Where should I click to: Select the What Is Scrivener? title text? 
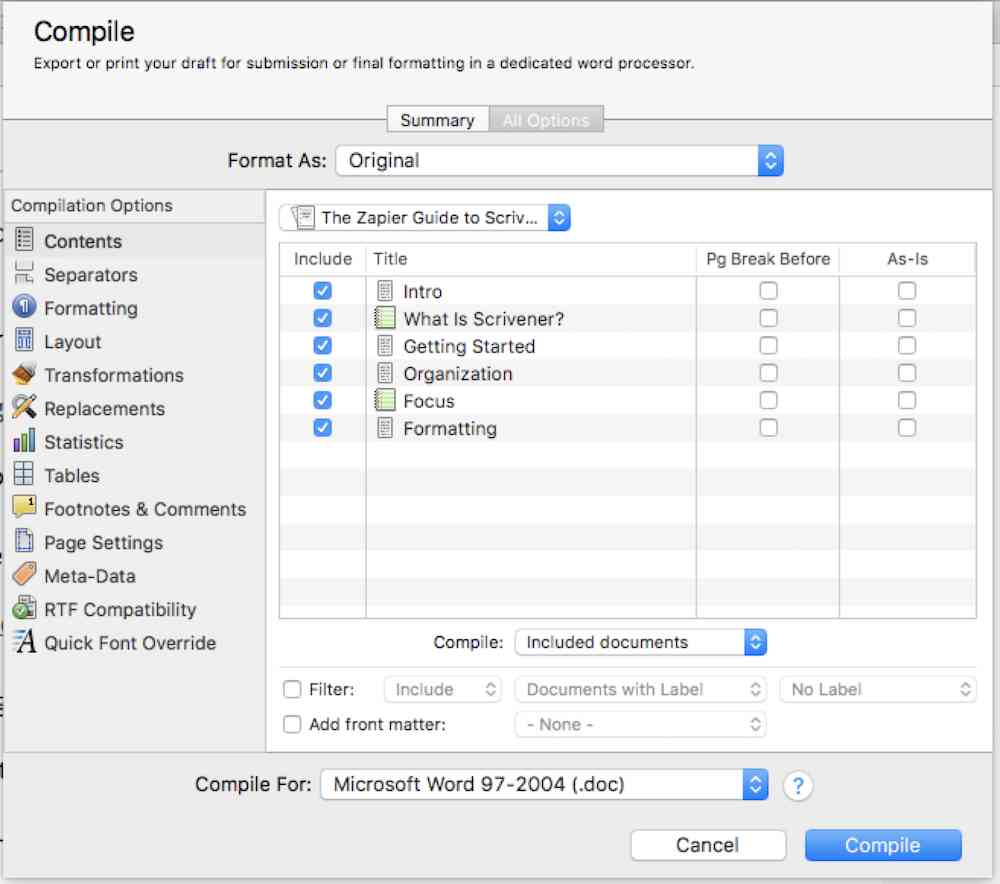pyautogui.click(x=483, y=319)
